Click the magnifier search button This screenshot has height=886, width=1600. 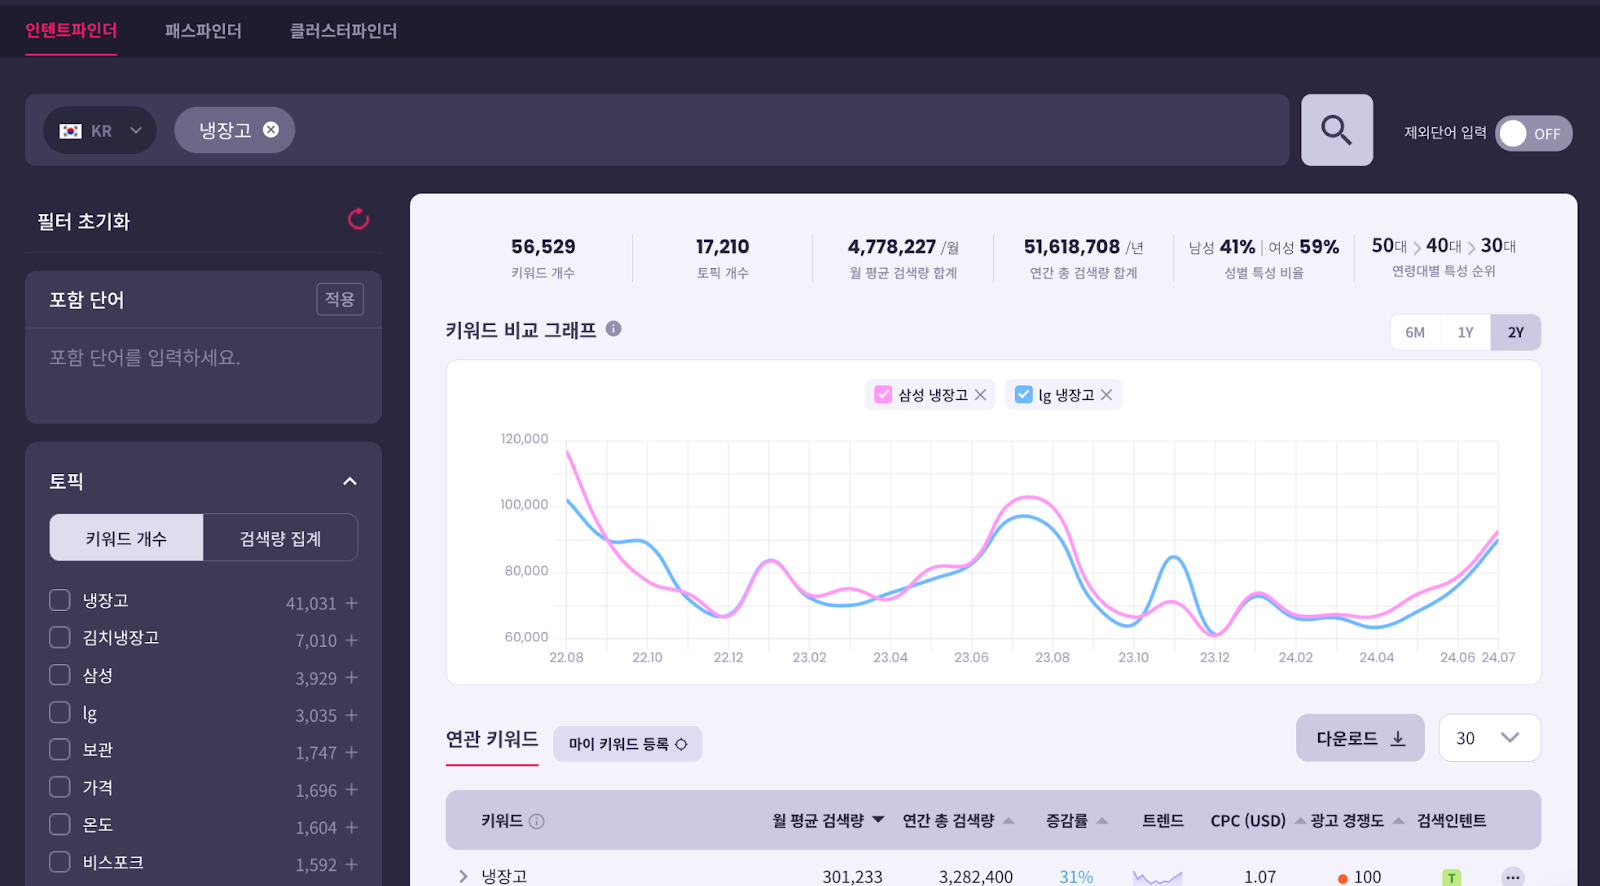coord(1336,130)
